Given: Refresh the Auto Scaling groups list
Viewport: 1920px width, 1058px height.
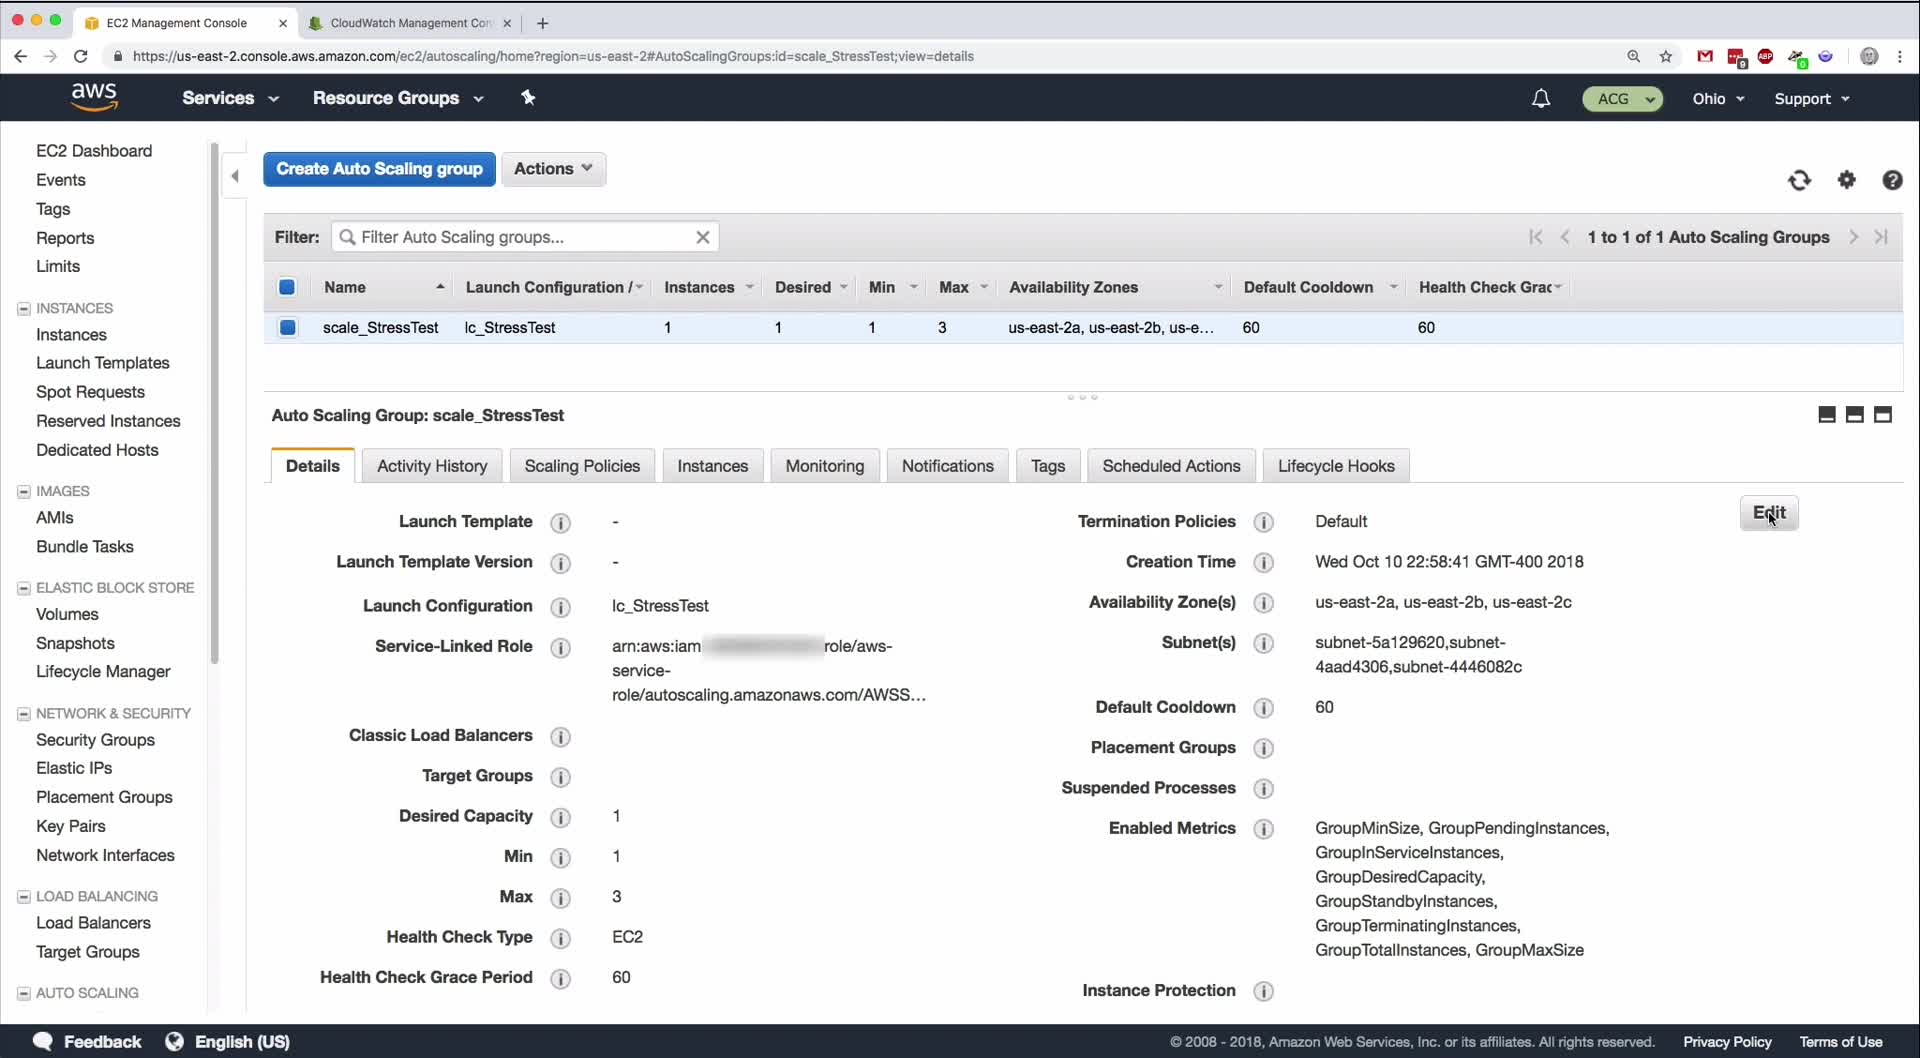Looking at the screenshot, I should coord(1799,180).
